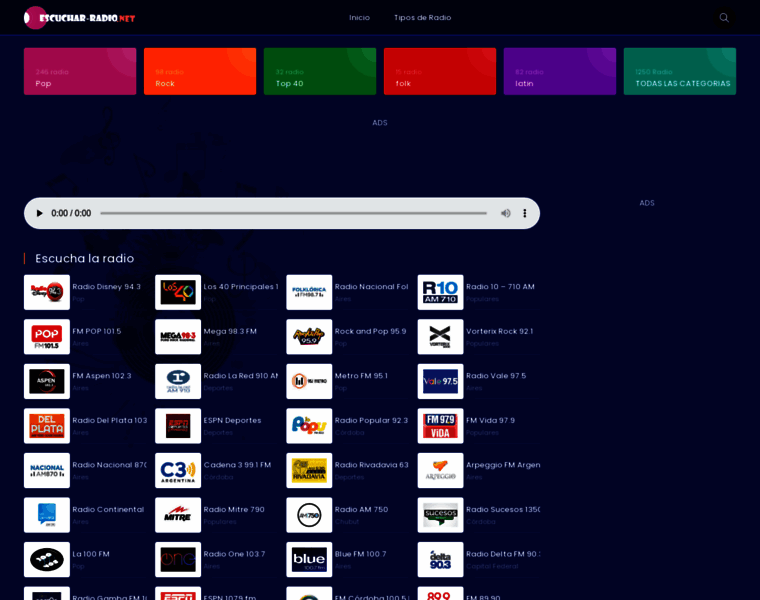The width and height of the screenshot is (760, 600).
Task: Click the Nacional AM 870 logo
Action: (x=47, y=471)
